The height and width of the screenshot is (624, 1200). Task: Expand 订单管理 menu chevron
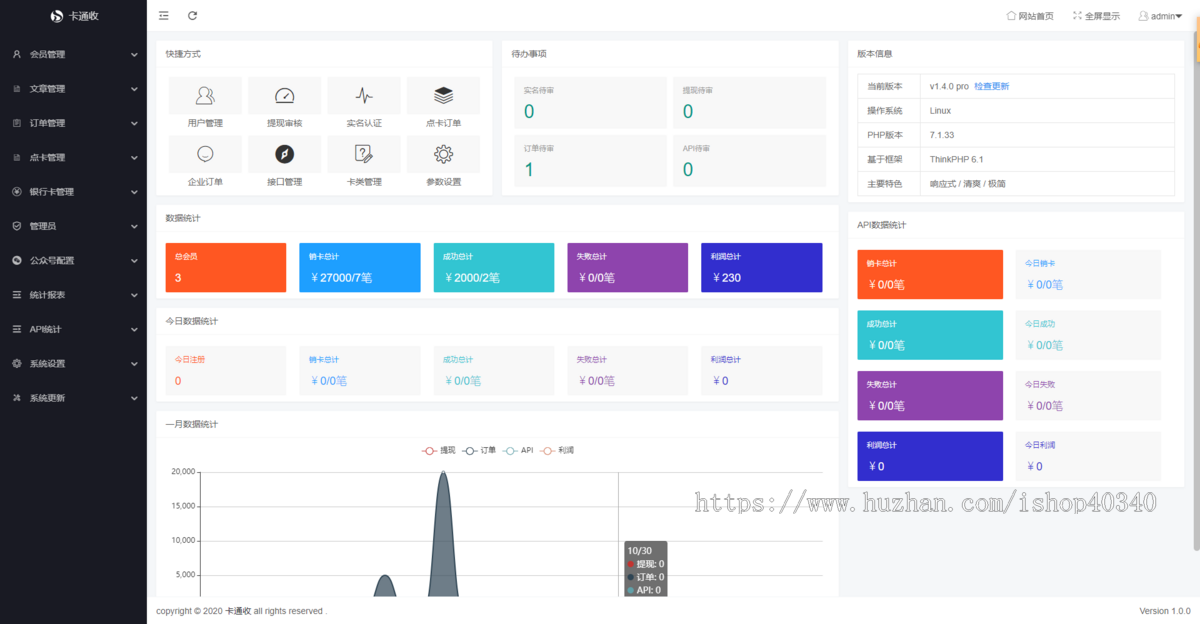coord(134,123)
